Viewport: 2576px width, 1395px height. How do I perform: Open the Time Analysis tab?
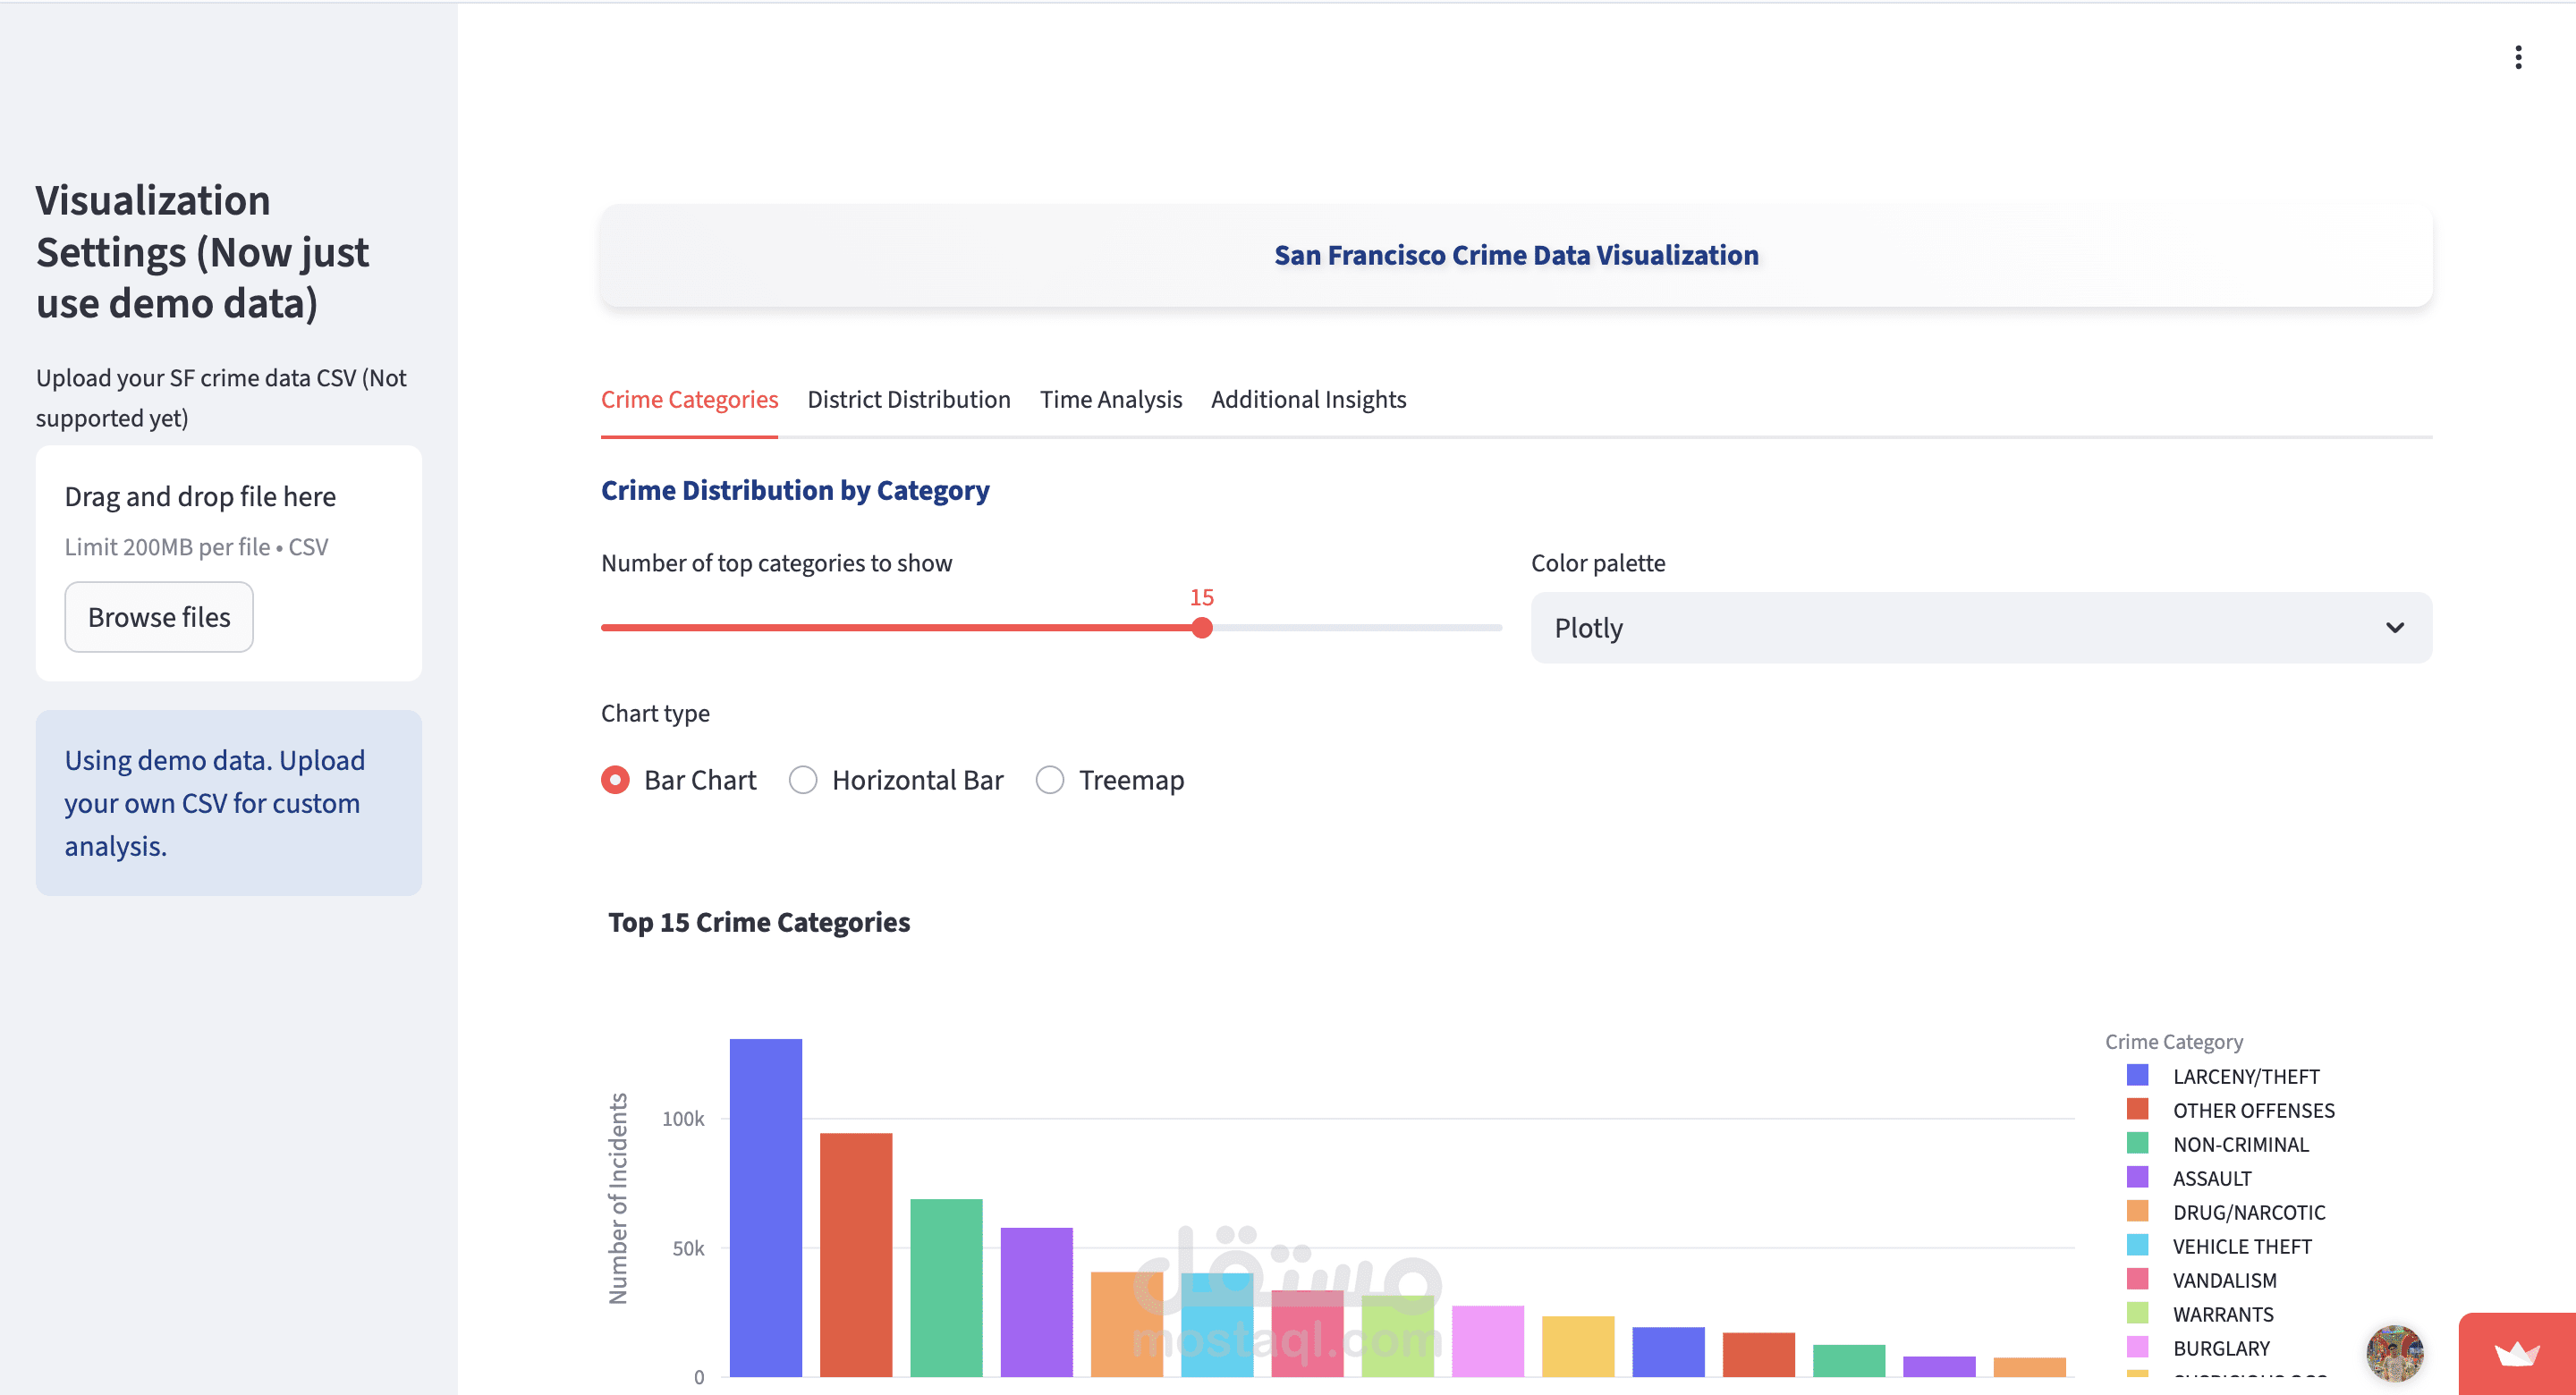click(x=1111, y=399)
